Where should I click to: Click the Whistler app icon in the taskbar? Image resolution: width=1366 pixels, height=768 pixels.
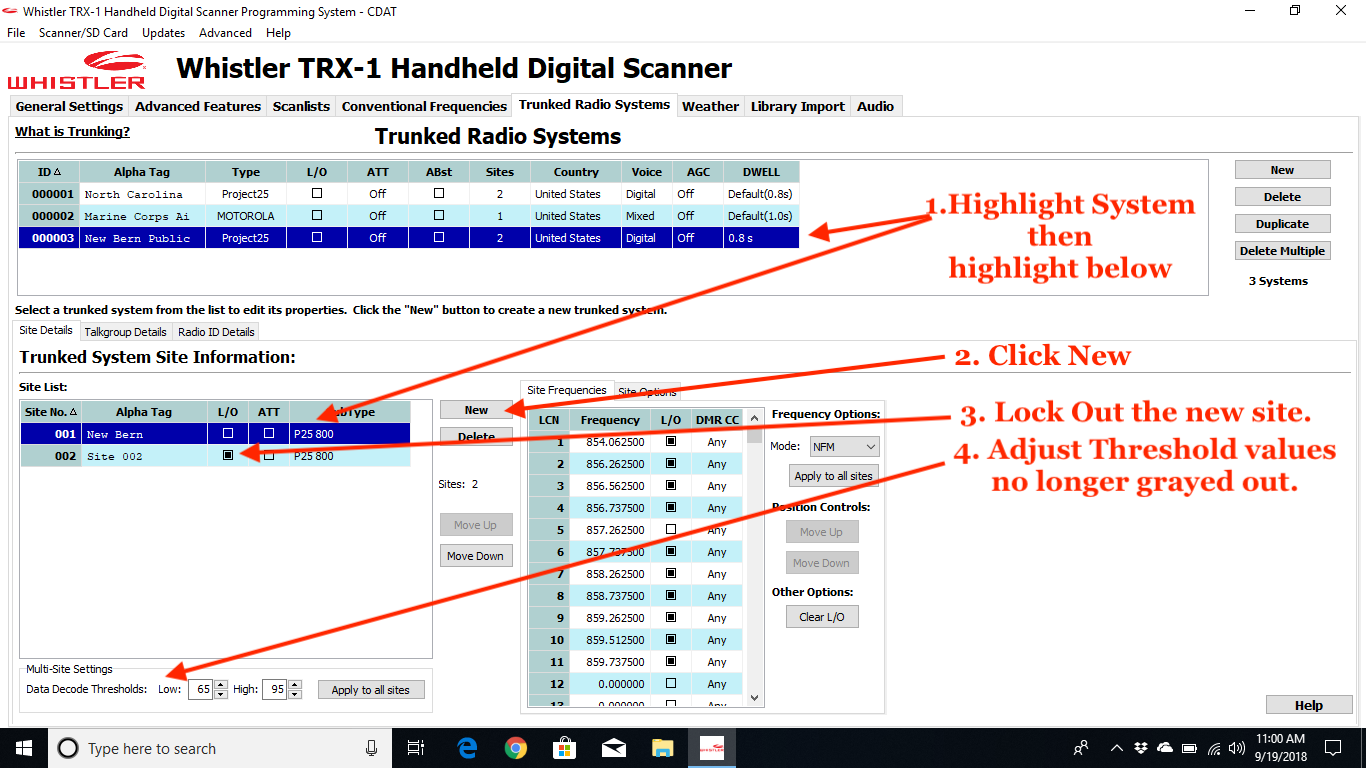(711, 748)
